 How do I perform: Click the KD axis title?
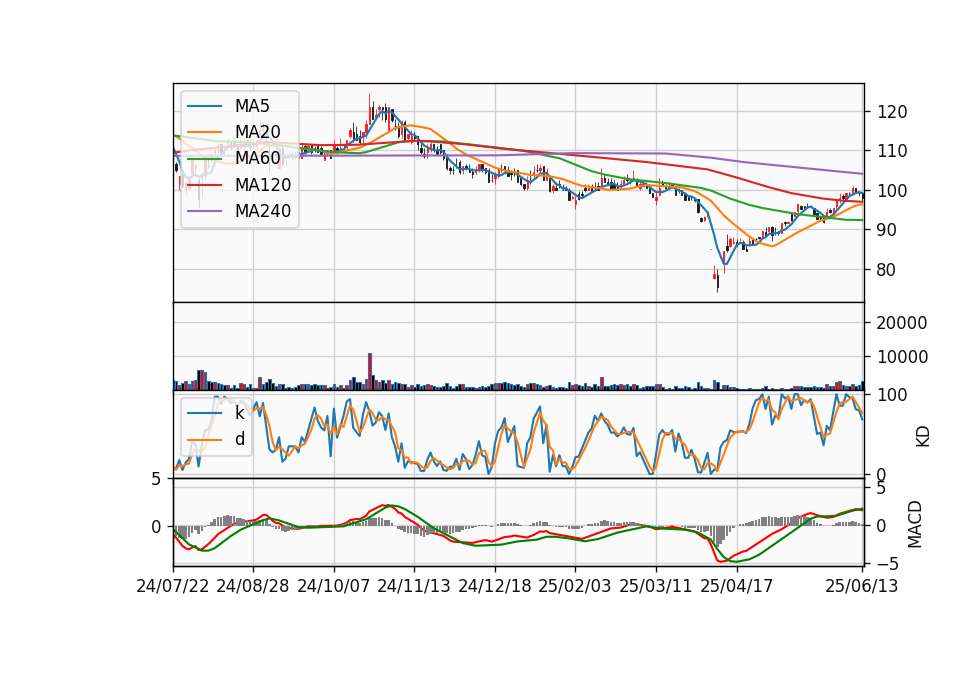tap(923, 436)
